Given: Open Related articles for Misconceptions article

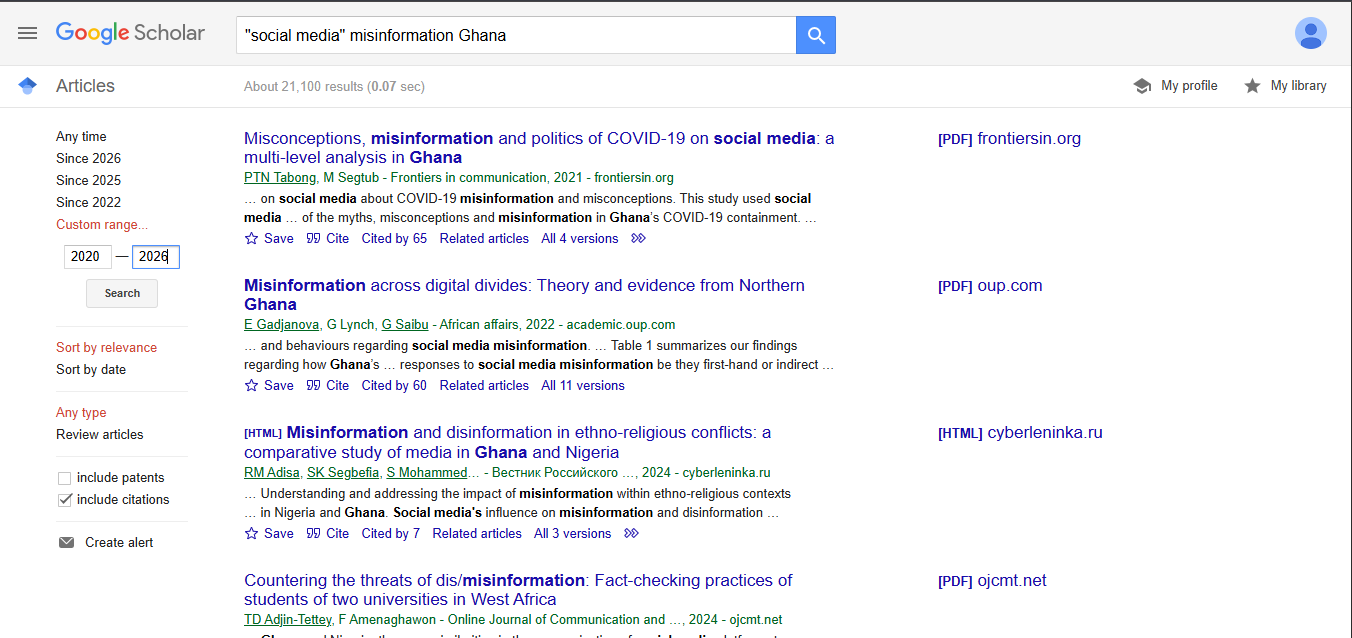Looking at the screenshot, I should coord(484,238).
